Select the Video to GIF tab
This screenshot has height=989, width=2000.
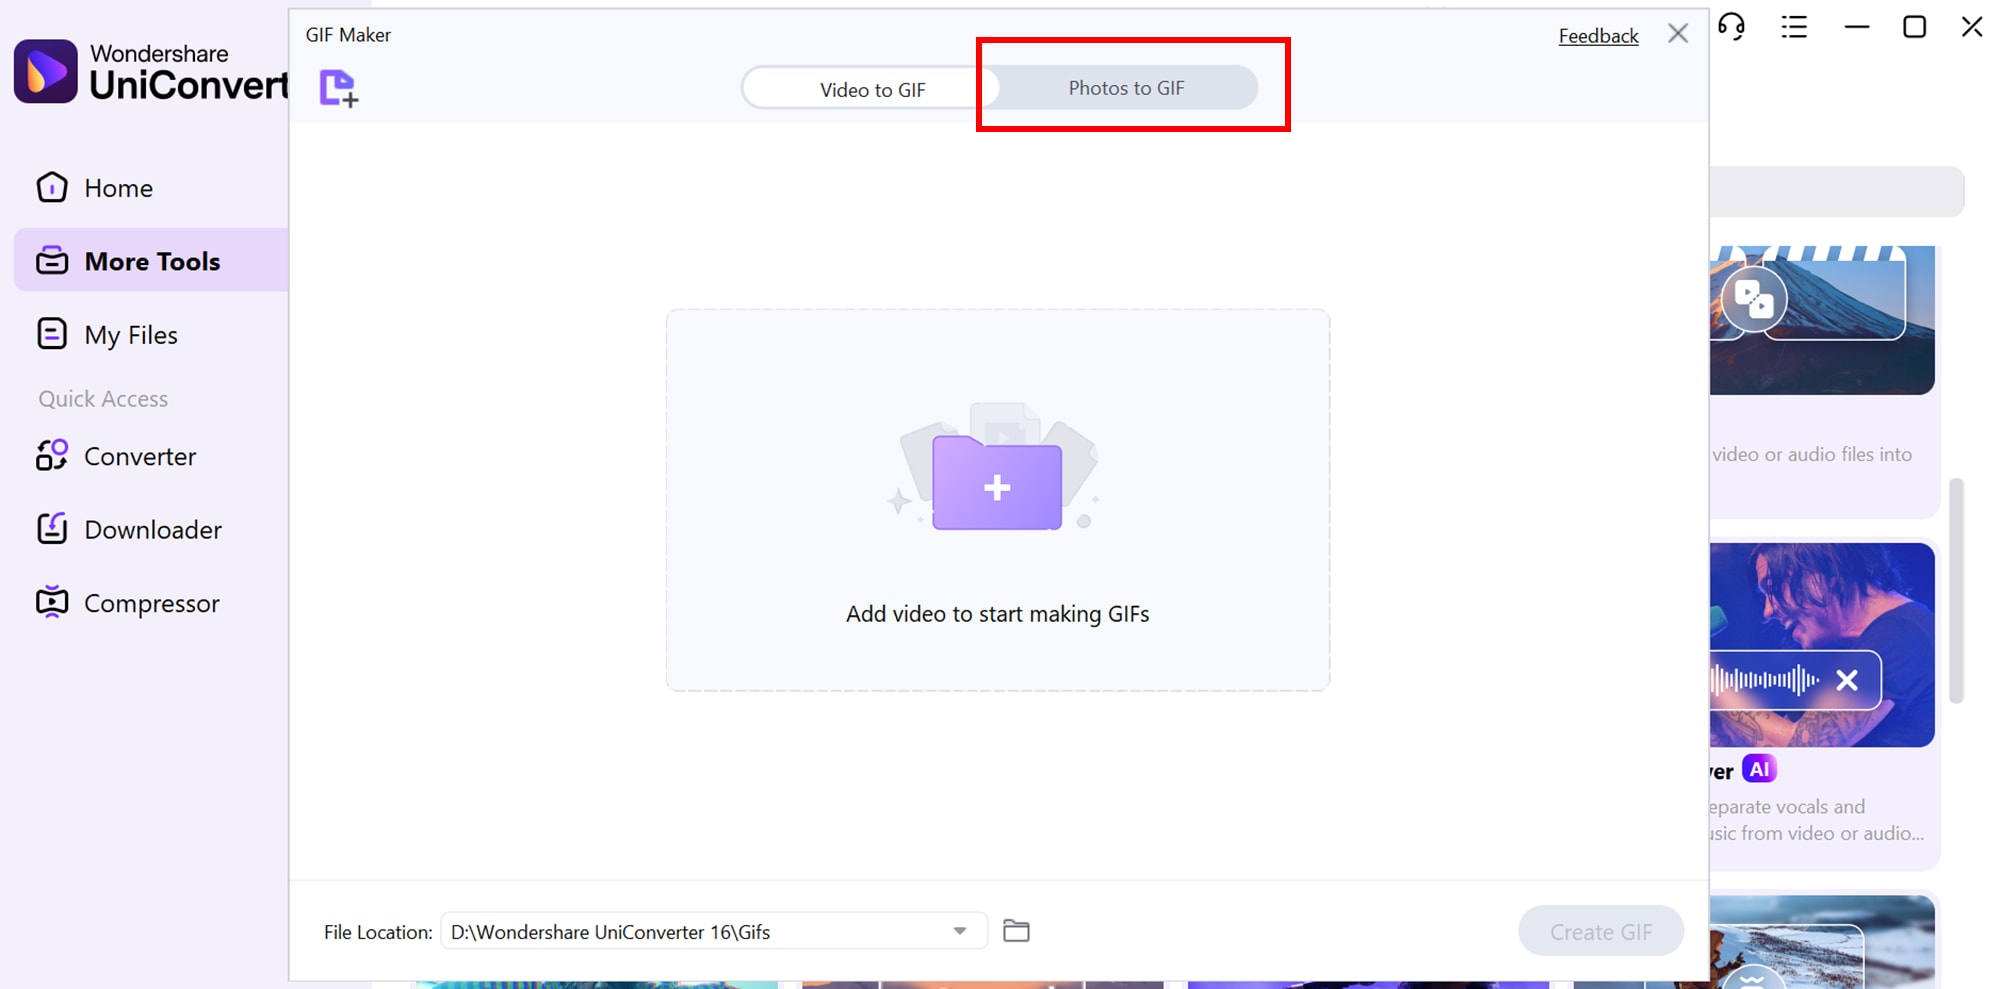(872, 88)
